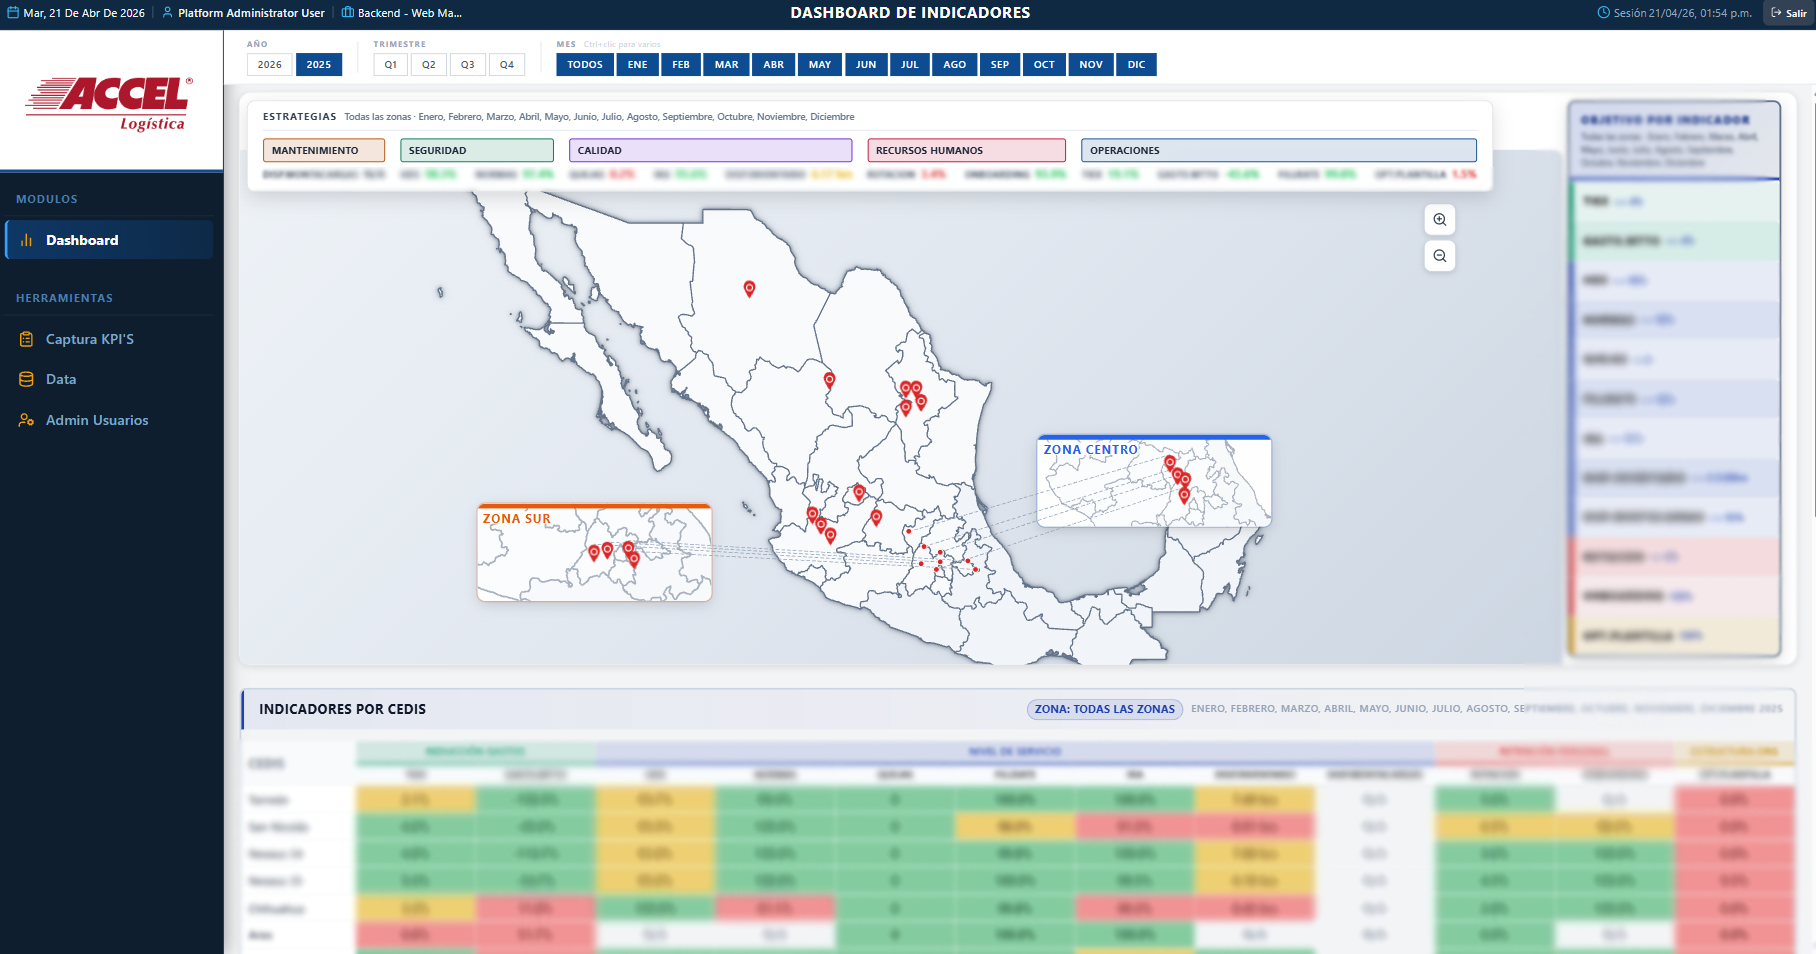Select the OPERACIONES strategy

coord(1279,150)
